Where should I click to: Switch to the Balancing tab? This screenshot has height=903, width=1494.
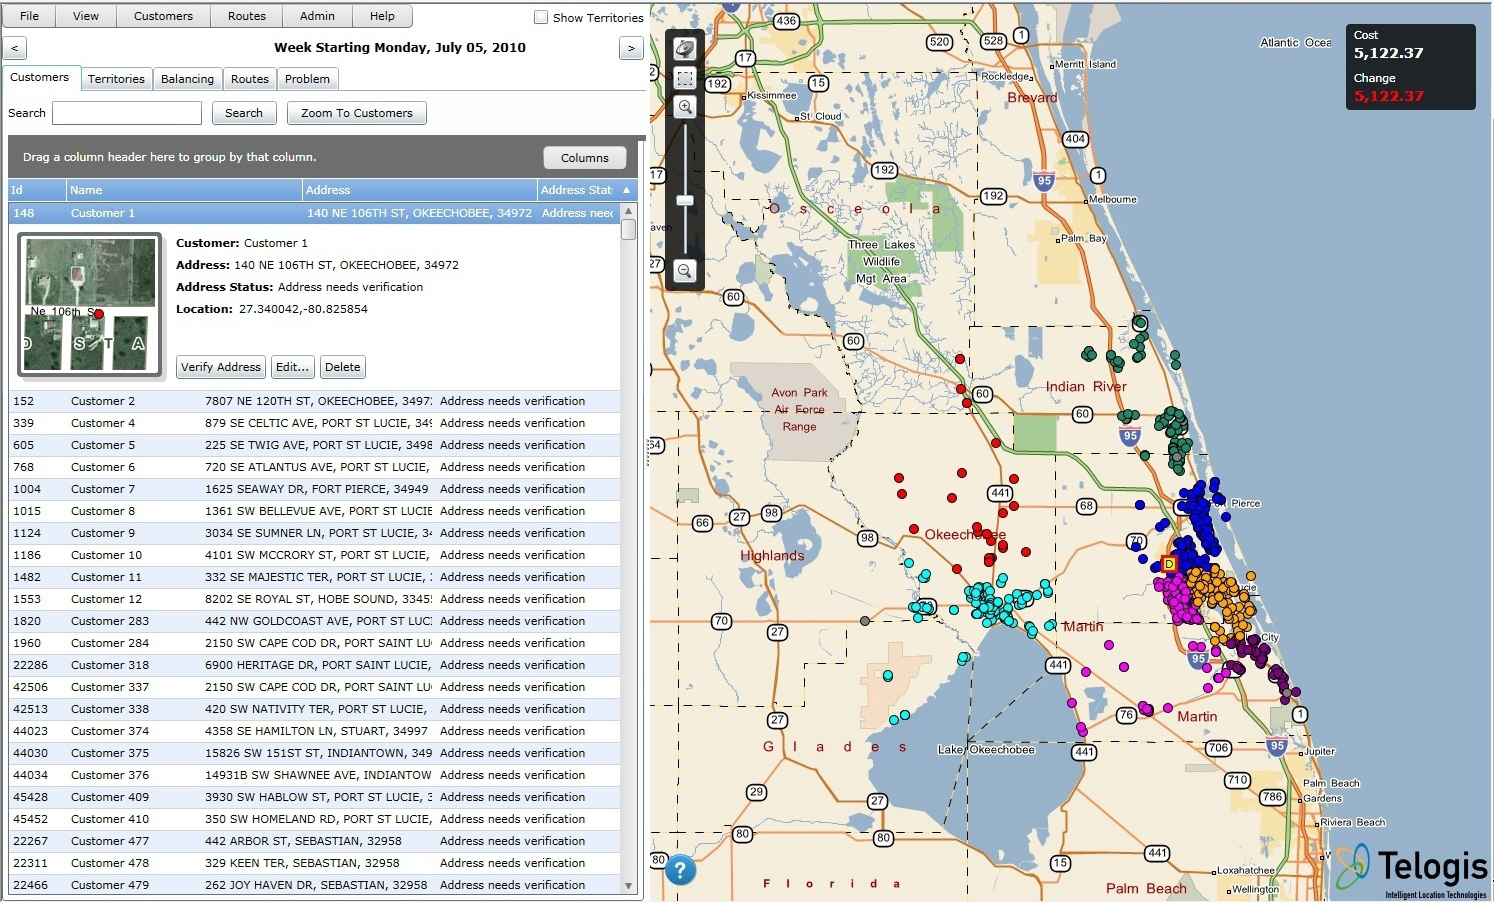pos(187,78)
